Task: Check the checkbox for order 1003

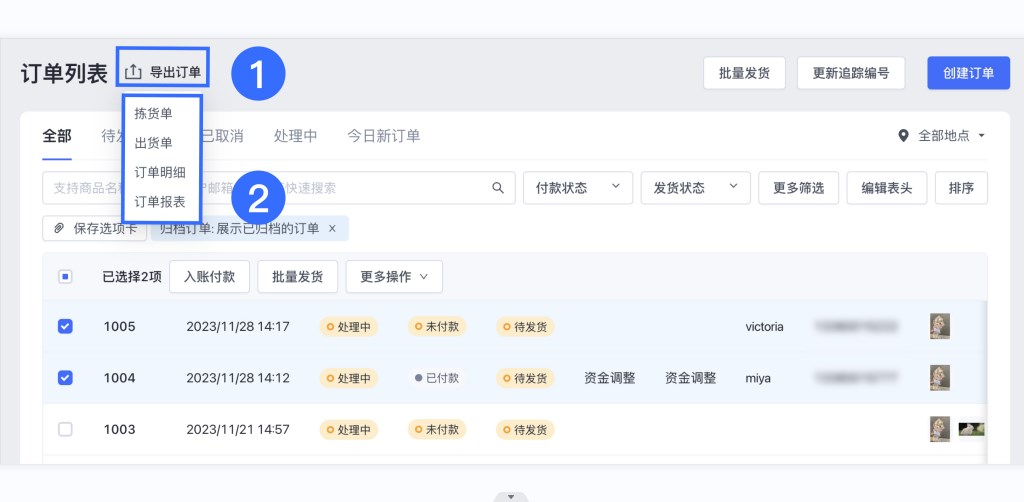Action: click(x=65, y=429)
